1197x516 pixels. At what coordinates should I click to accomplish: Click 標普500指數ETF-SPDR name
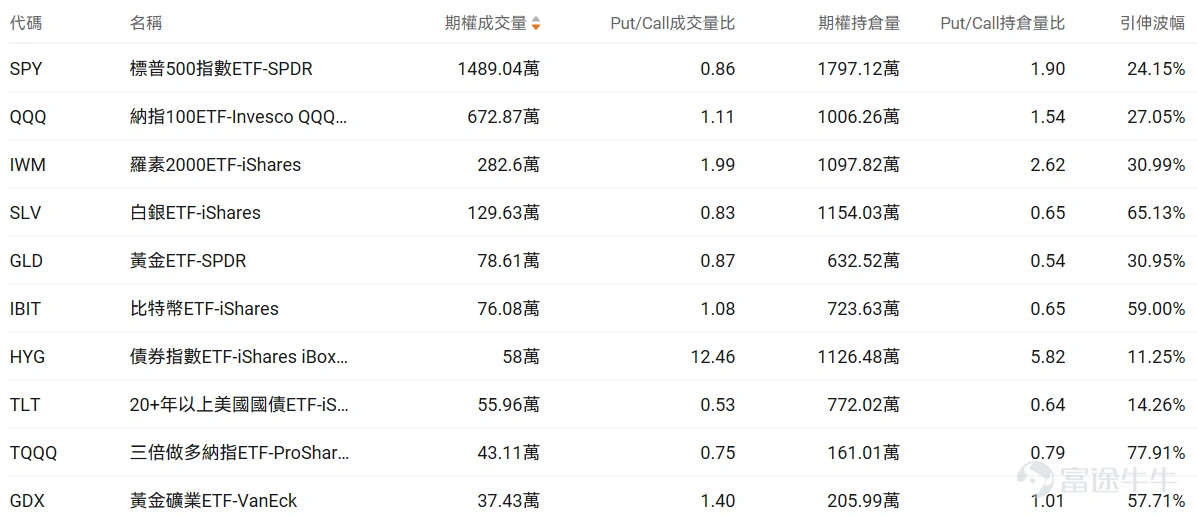point(221,69)
